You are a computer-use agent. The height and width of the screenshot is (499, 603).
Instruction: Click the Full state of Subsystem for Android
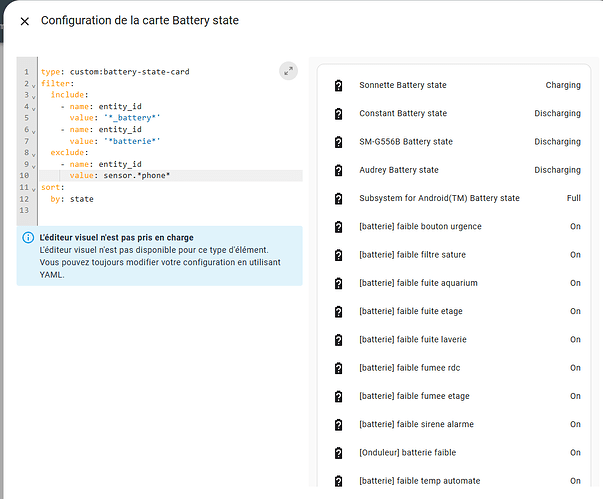pos(573,198)
